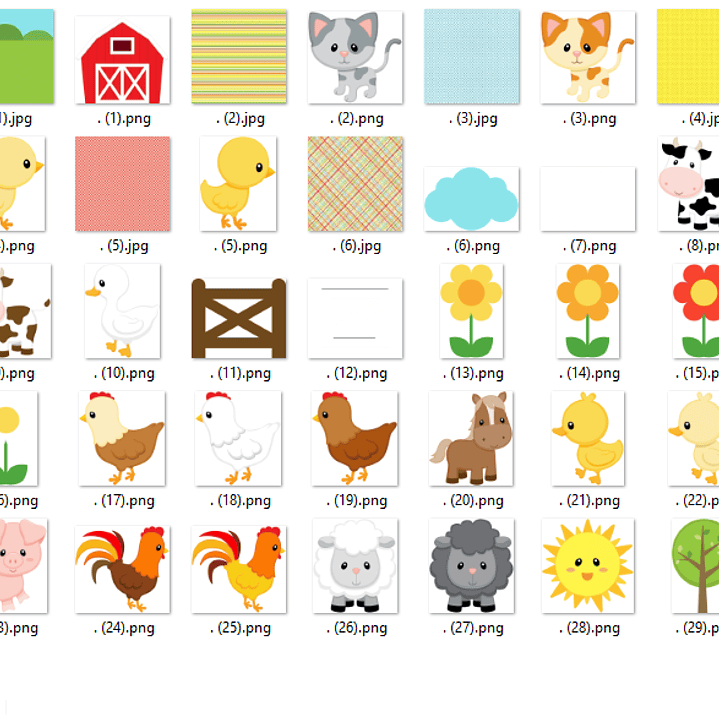Select the brown rooster file (24).png
The width and height of the screenshot is (719, 719).
(x=122, y=569)
